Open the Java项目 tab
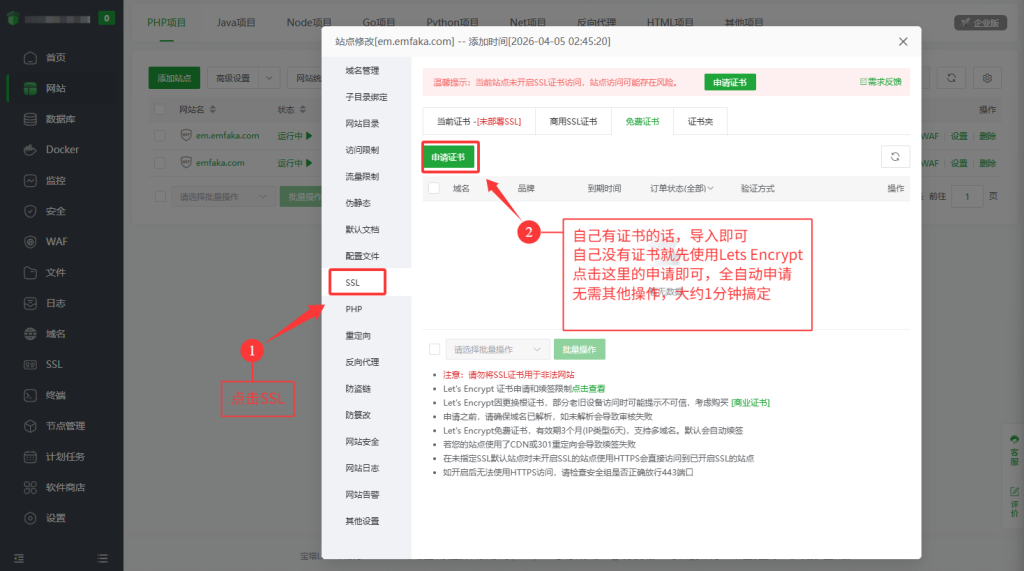This screenshot has width=1024, height=571. 236,23
